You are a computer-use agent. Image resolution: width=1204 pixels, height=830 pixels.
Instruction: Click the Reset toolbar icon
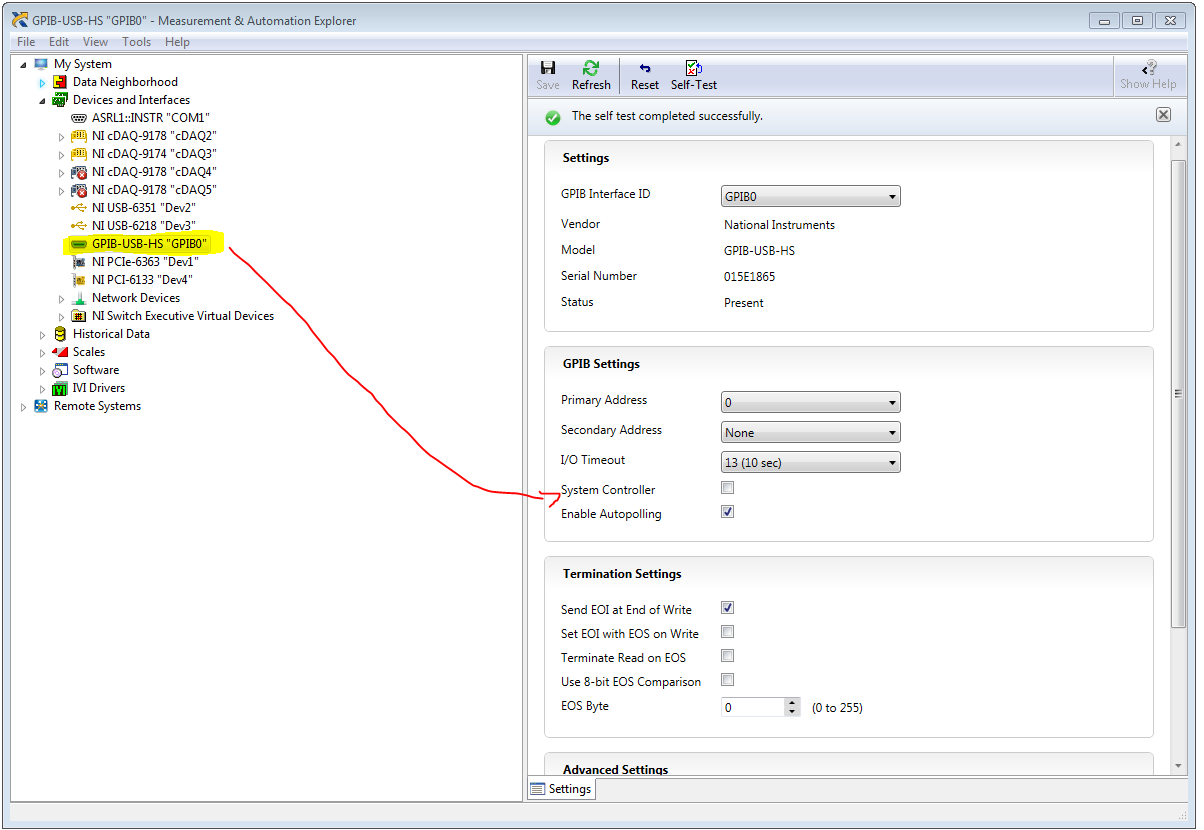tap(644, 68)
